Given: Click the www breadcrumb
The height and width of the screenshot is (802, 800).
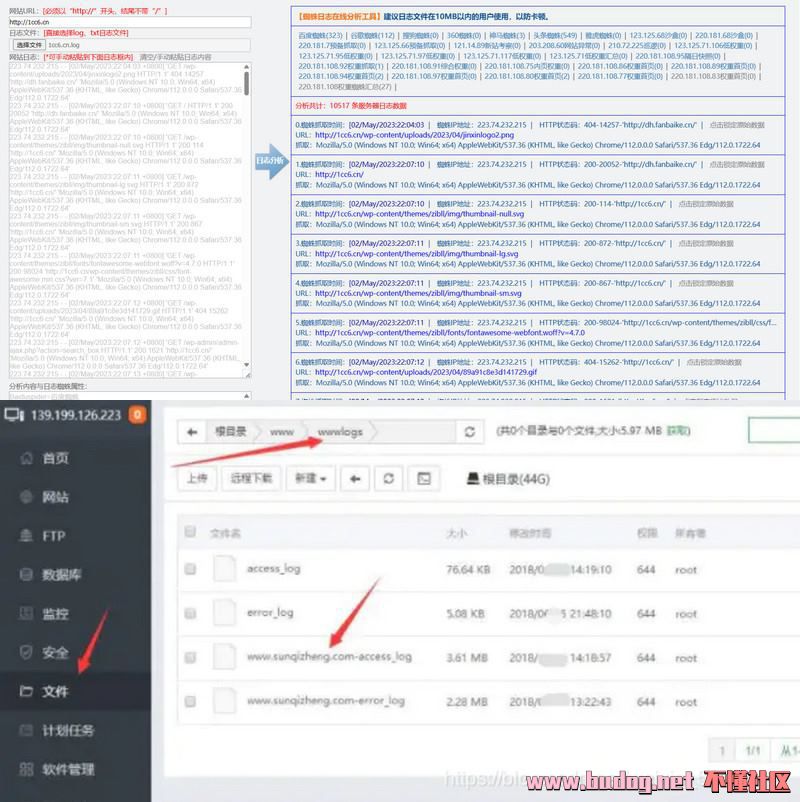Looking at the screenshot, I should [x=282, y=432].
